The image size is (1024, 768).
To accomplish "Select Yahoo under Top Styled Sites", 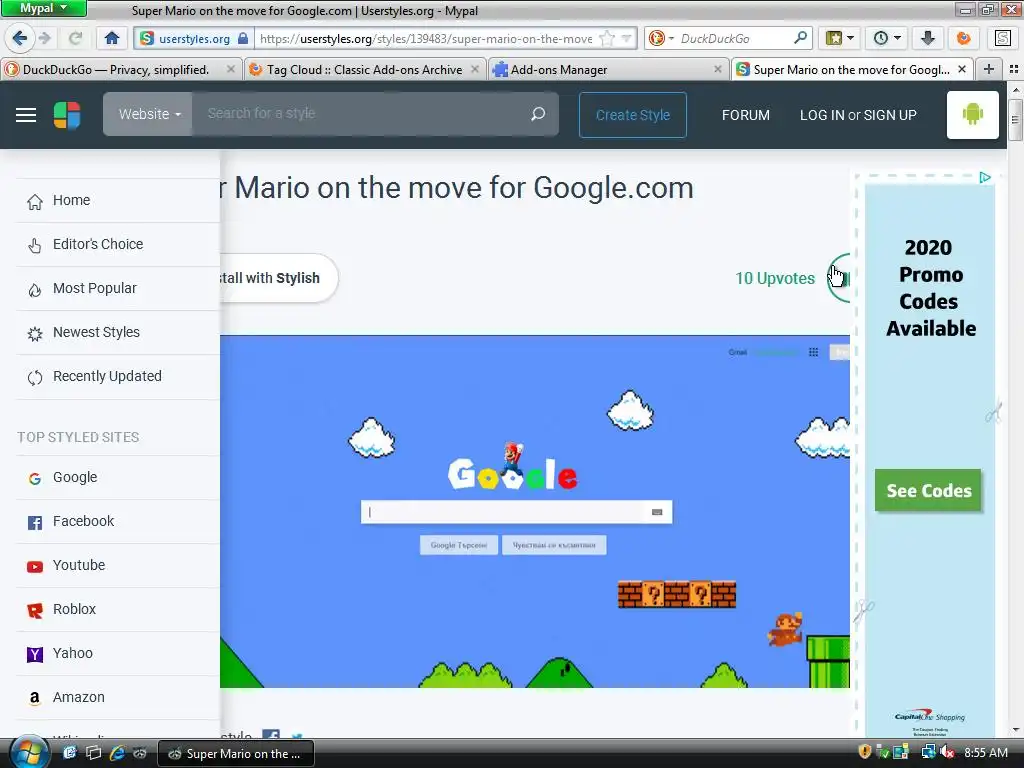I will (117, 653).
